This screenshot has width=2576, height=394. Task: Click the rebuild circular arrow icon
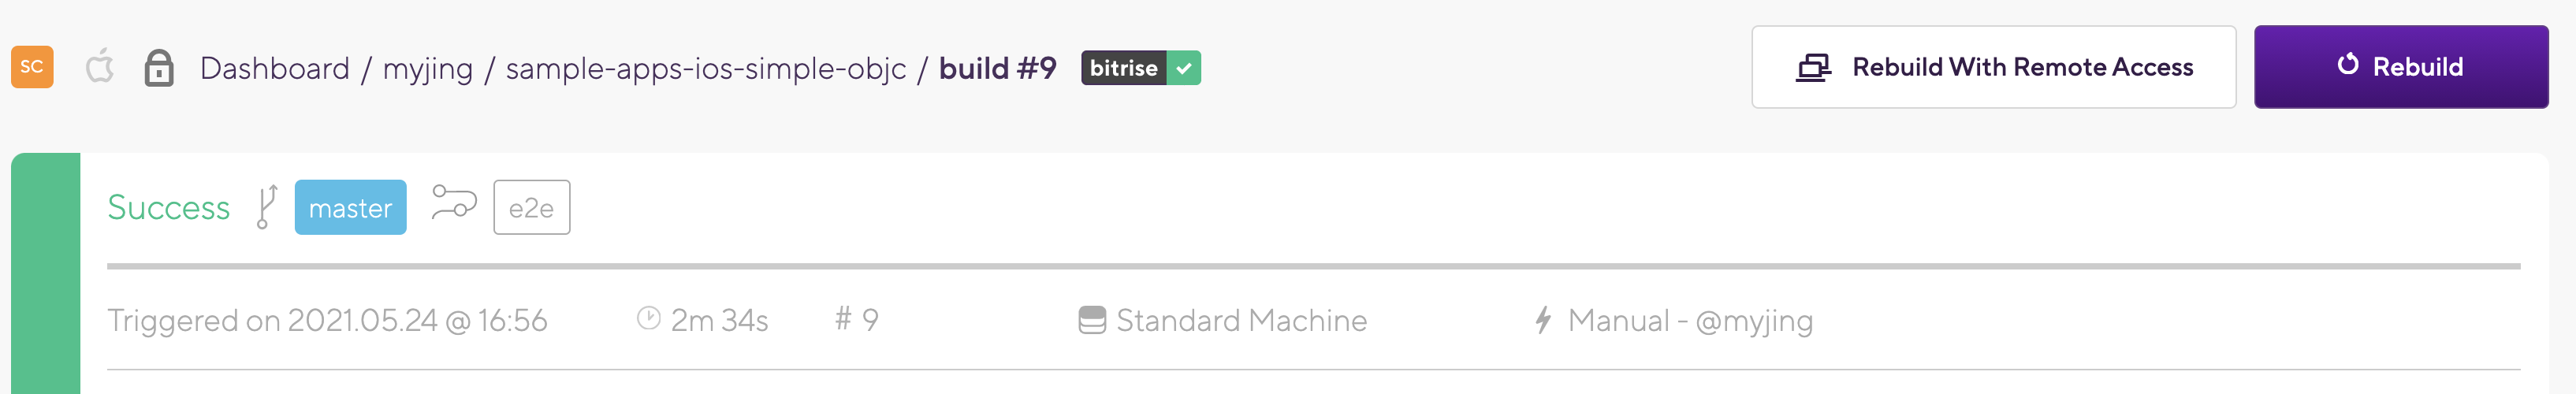tap(2347, 65)
